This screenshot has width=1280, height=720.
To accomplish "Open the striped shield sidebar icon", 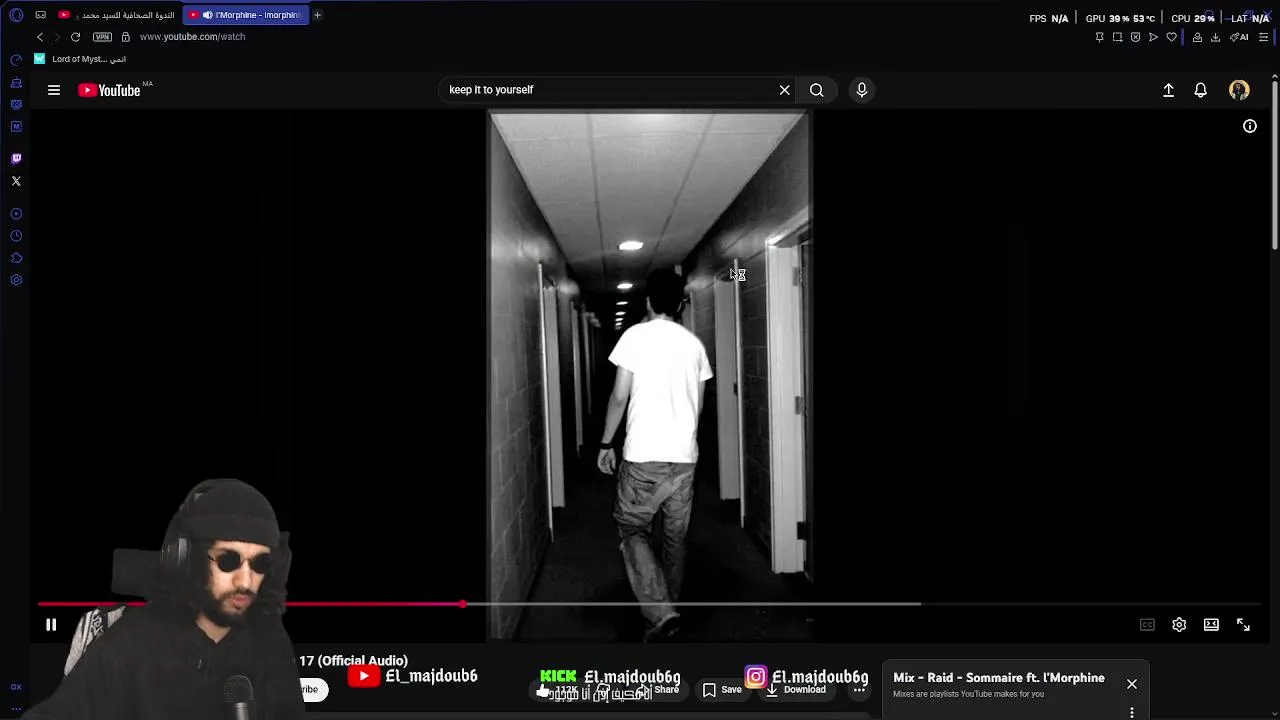I will point(16,104).
